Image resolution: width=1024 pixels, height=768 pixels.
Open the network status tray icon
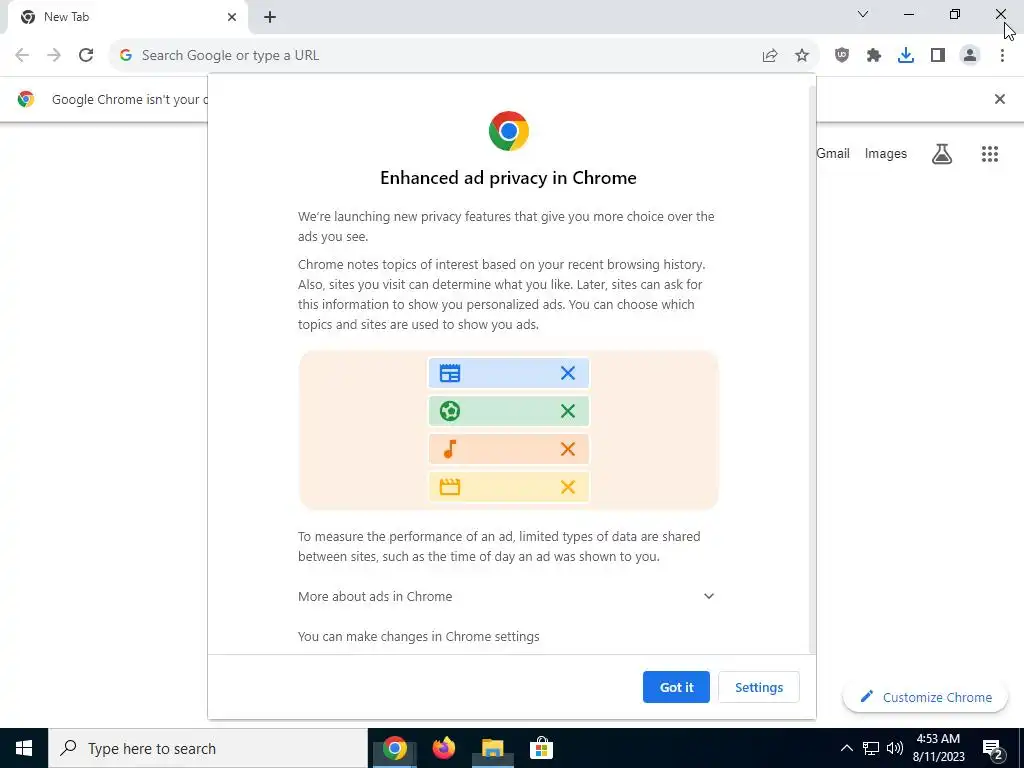point(871,748)
